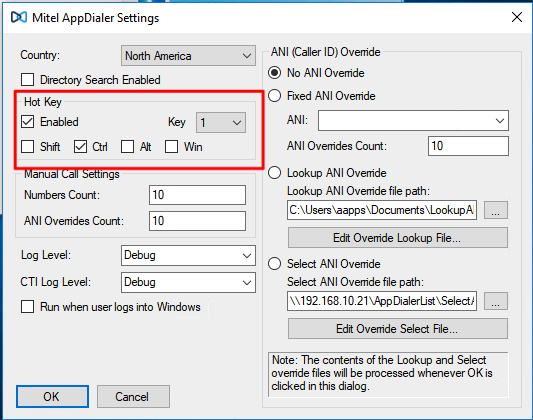The image size is (533, 420).
Task: Choose the Select ANI Override radio button
Action: [275, 264]
